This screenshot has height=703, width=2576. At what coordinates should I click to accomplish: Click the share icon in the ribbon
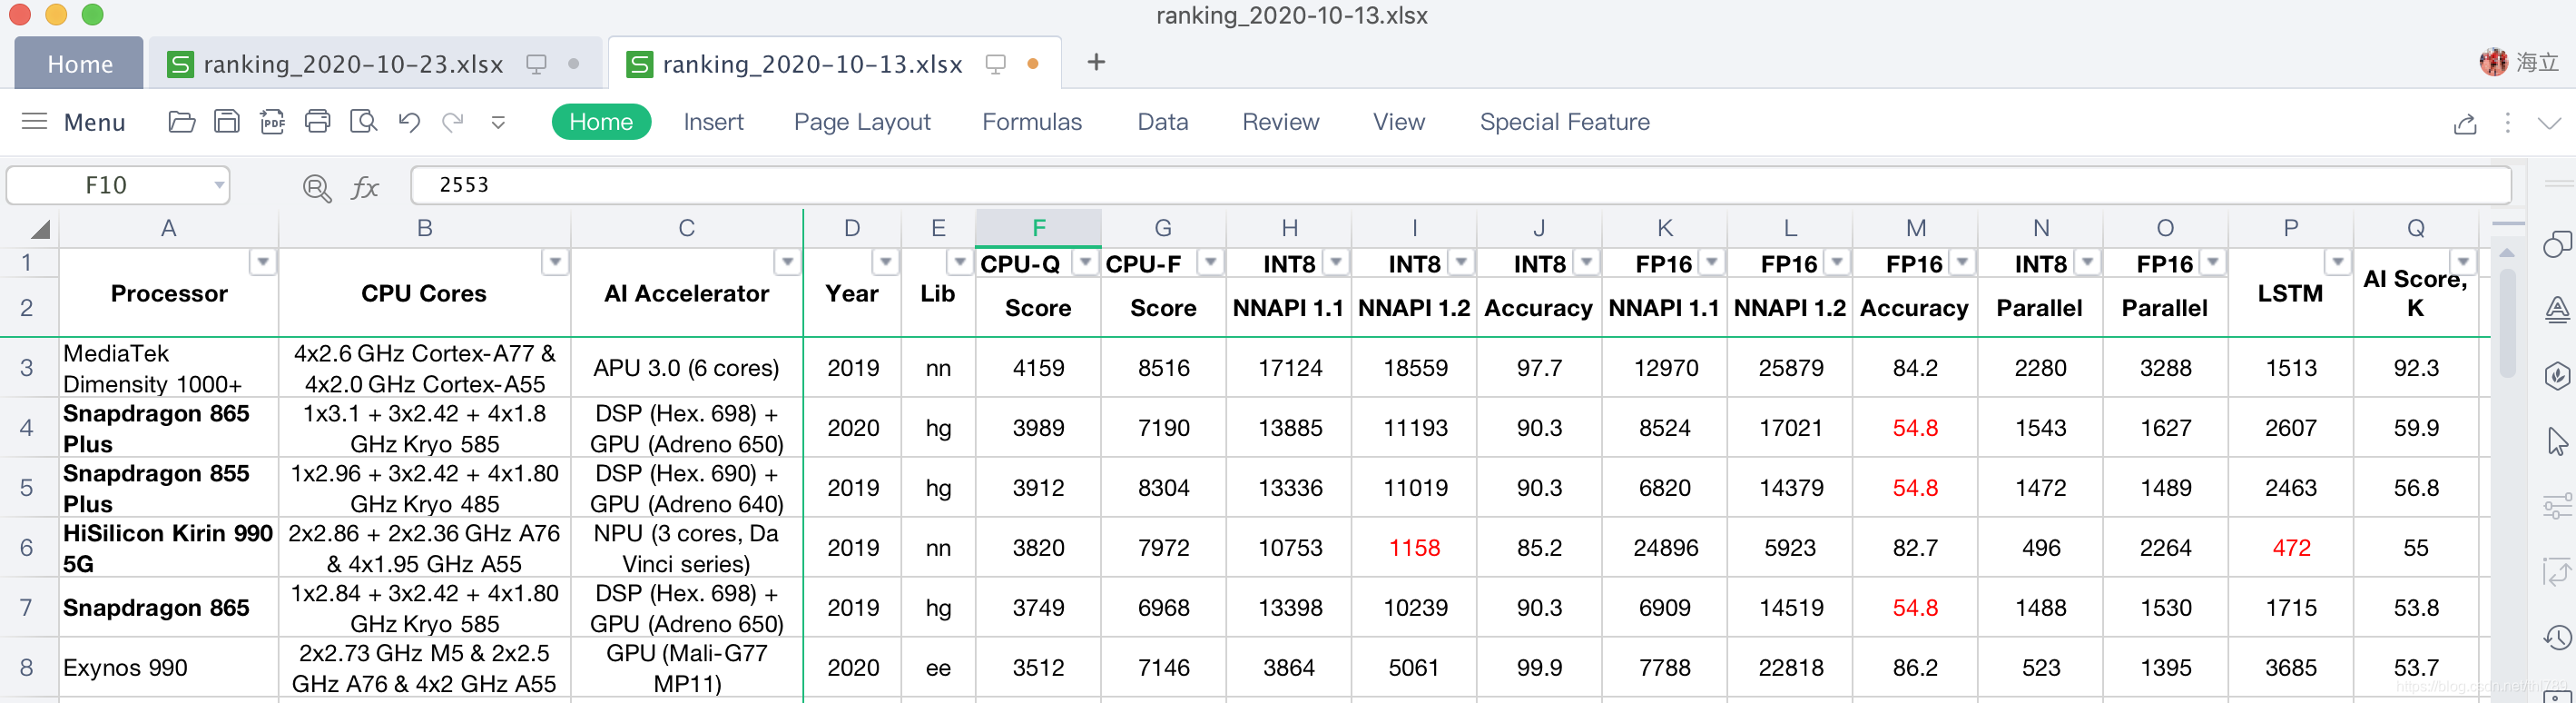[x=2465, y=123]
